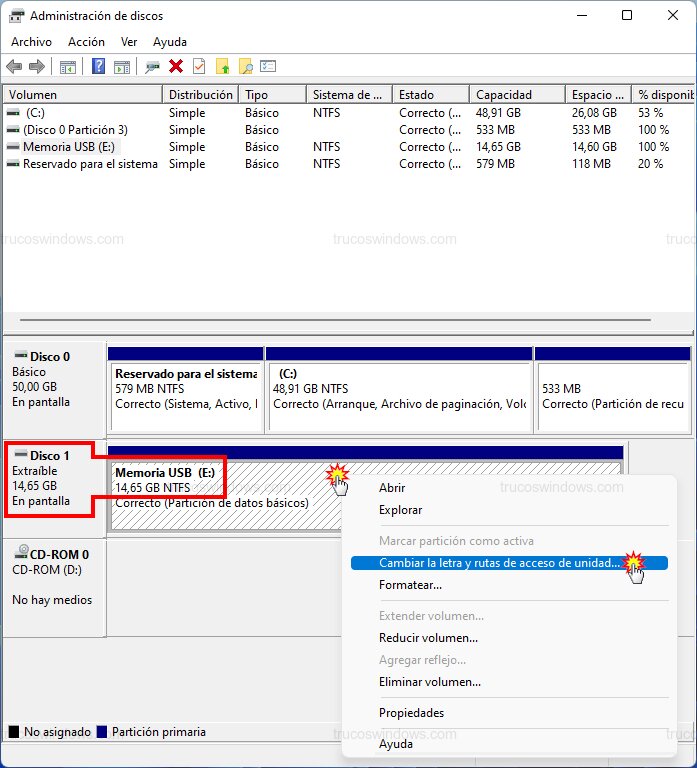Click Propiedades in the context menu

click(411, 713)
